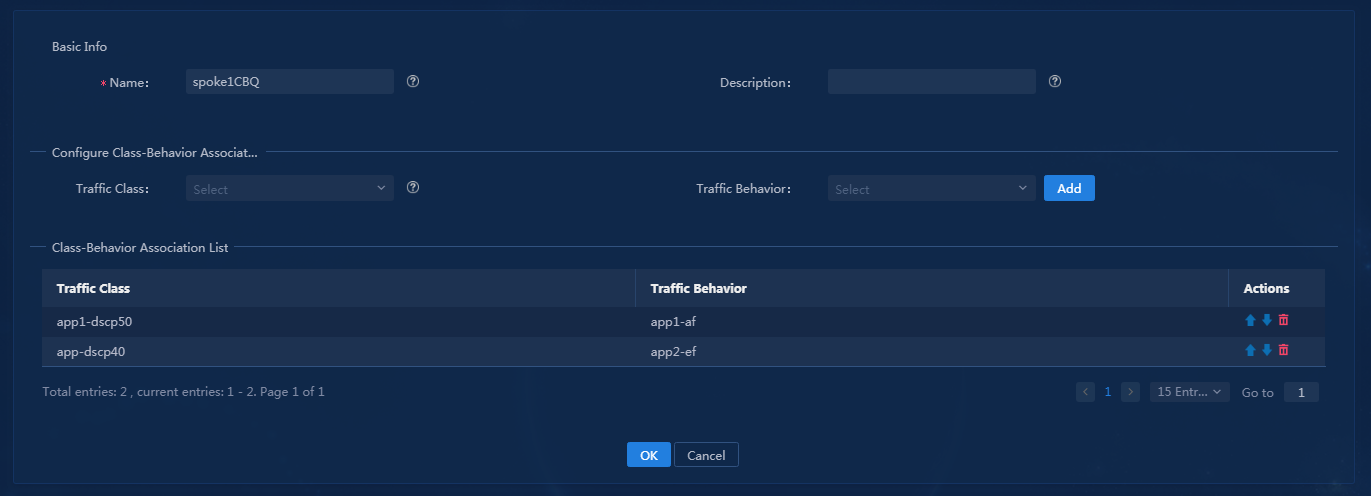
Task: Click the Add button
Action: (1069, 188)
